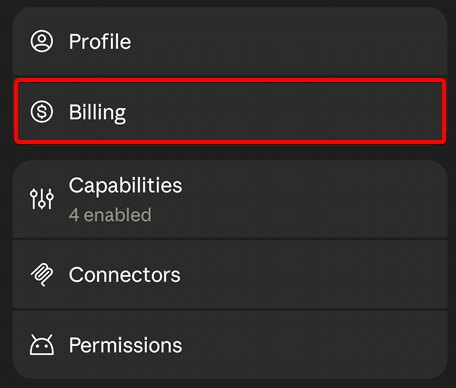Image resolution: width=456 pixels, height=388 pixels.
Task: Open the Permissions text label
Action: coord(126,345)
